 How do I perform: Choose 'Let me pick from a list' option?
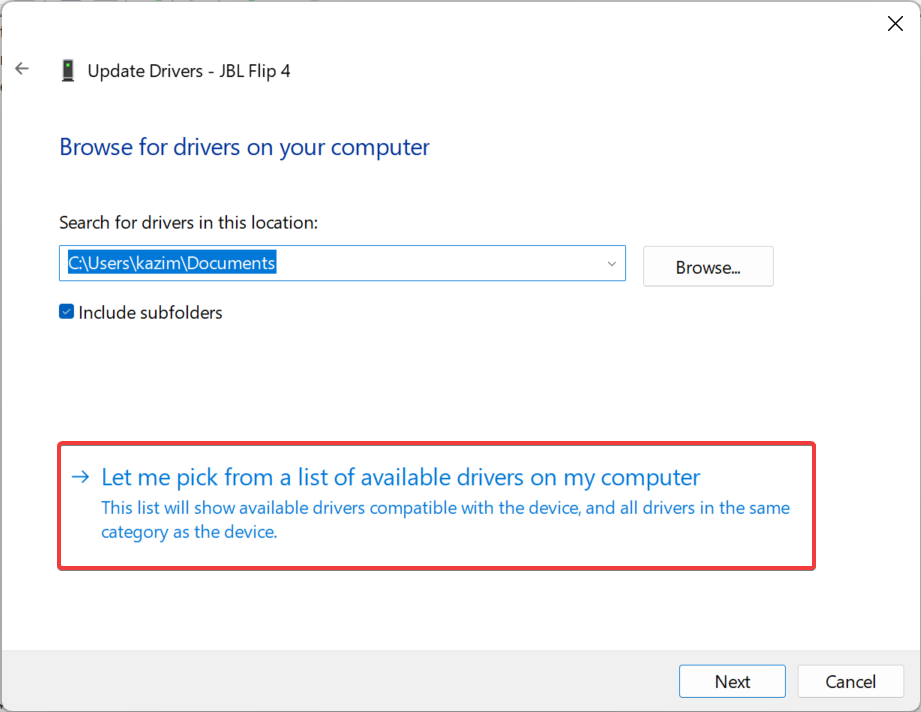(x=400, y=477)
